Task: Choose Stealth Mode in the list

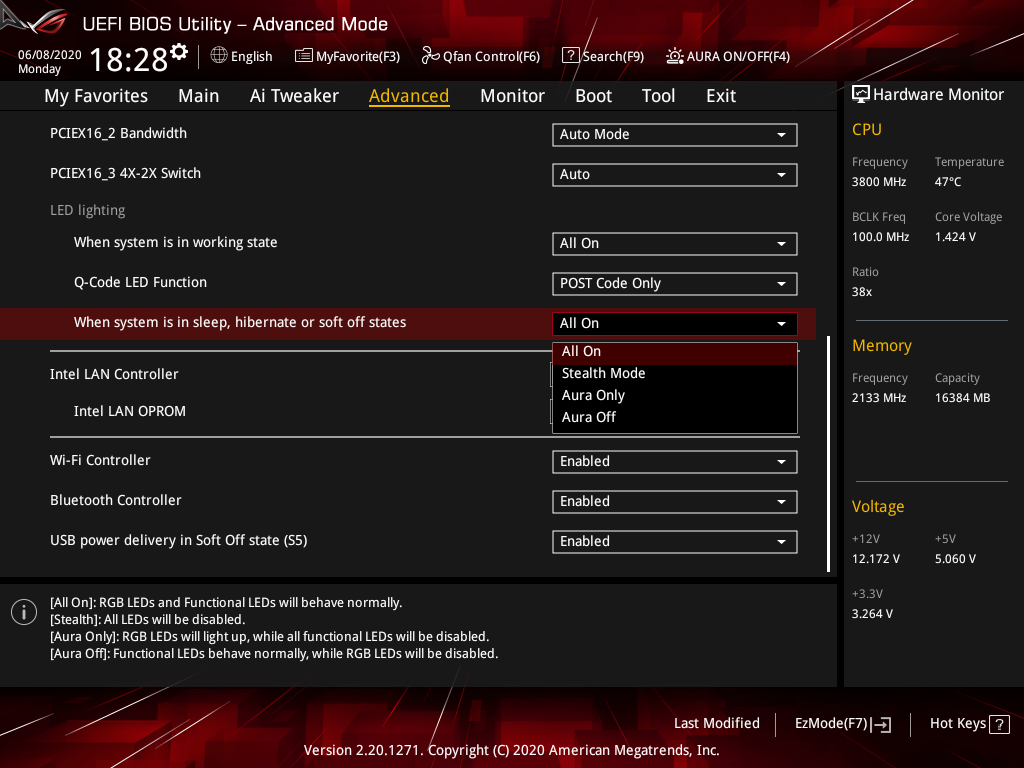Action: [675, 374]
